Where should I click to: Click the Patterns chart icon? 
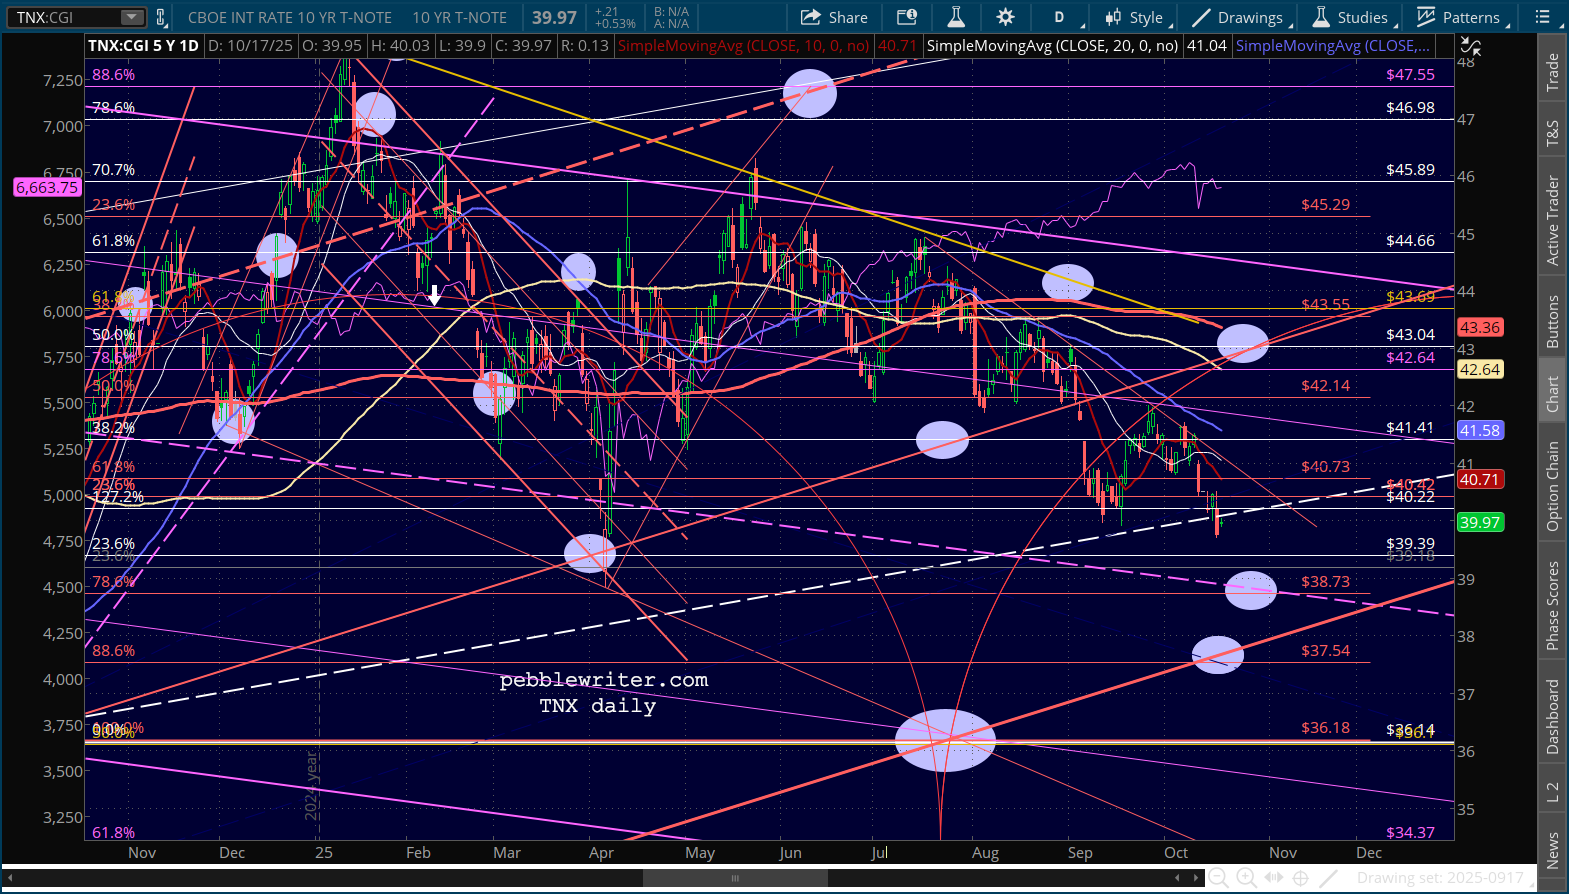click(1425, 17)
